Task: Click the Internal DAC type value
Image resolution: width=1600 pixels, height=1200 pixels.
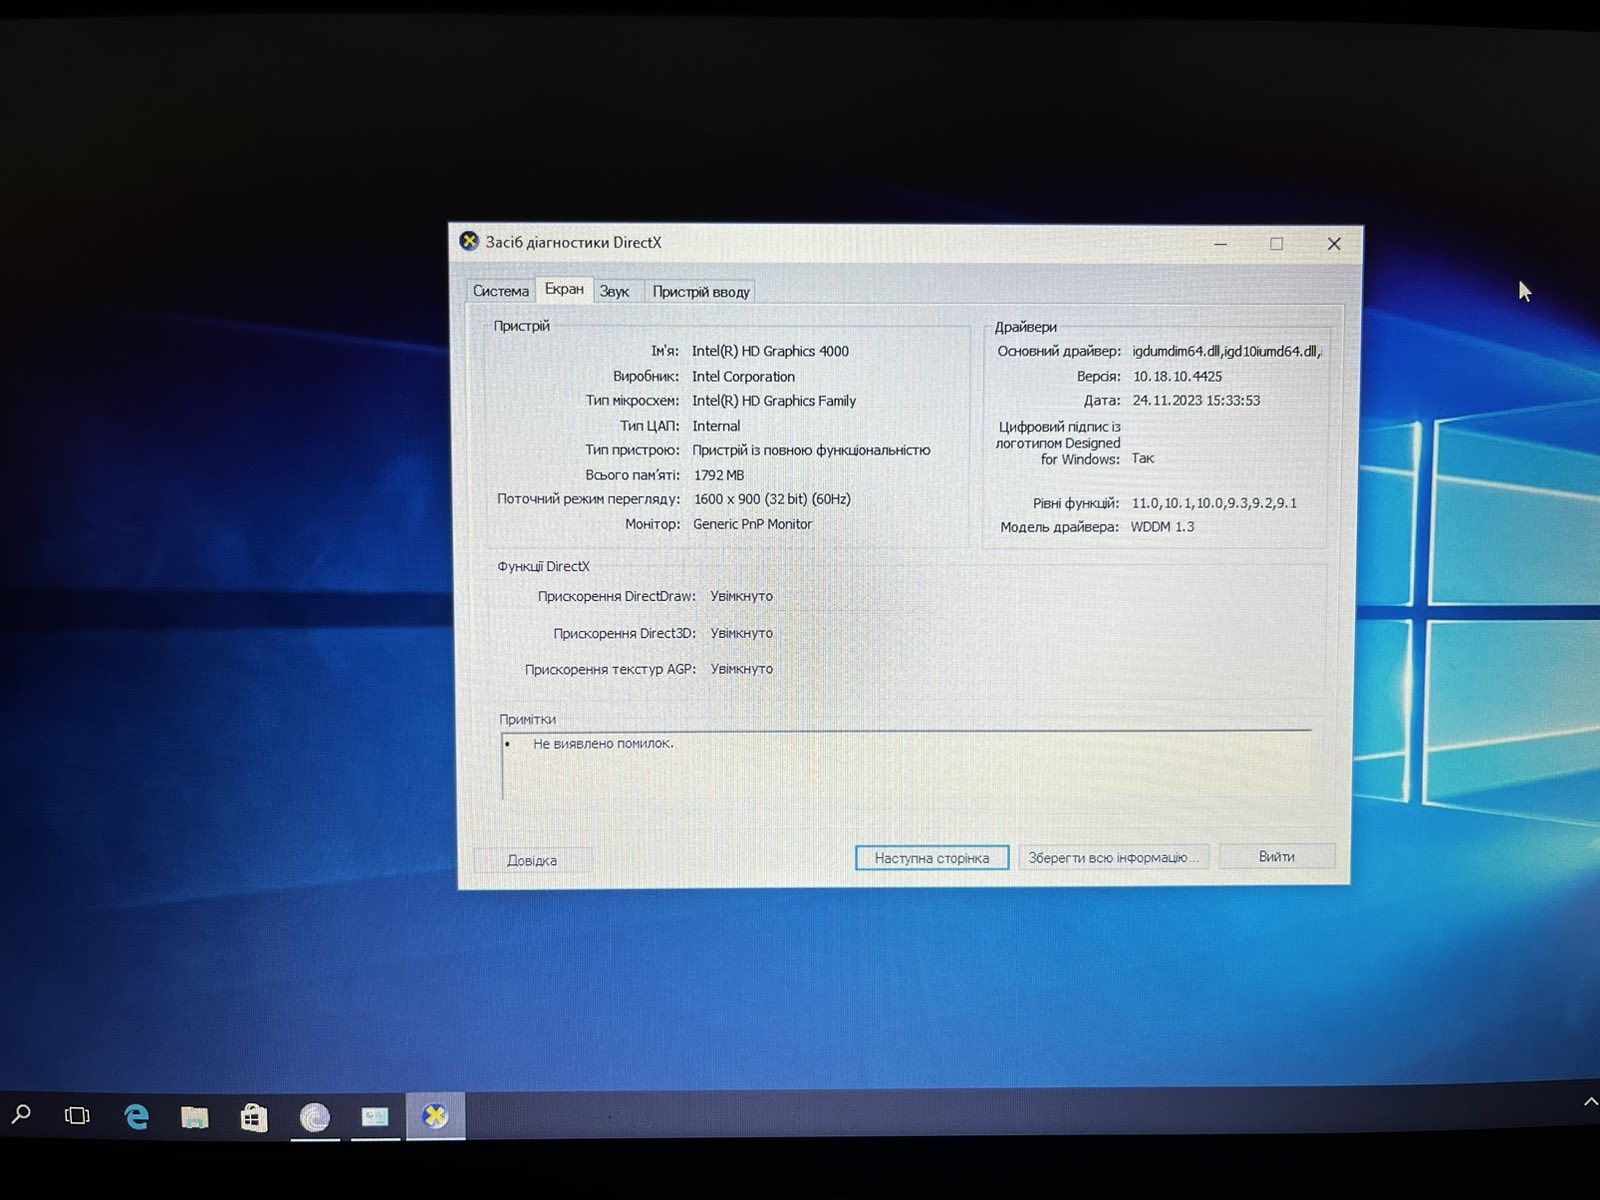Action: (x=716, y=426)
